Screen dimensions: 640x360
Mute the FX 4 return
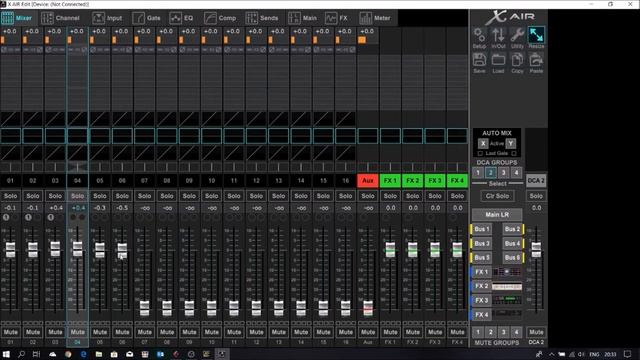point(457,332)
